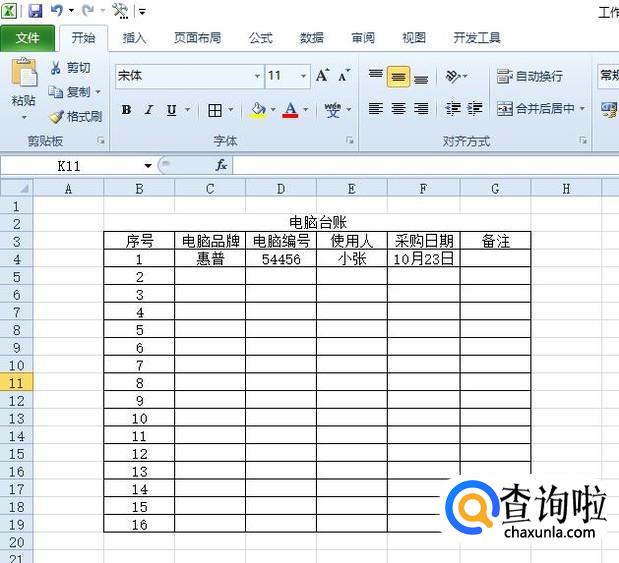Open the fill color dropdown arrow
The width and height of the screenshot is (619, 563).
click(273, 109)
